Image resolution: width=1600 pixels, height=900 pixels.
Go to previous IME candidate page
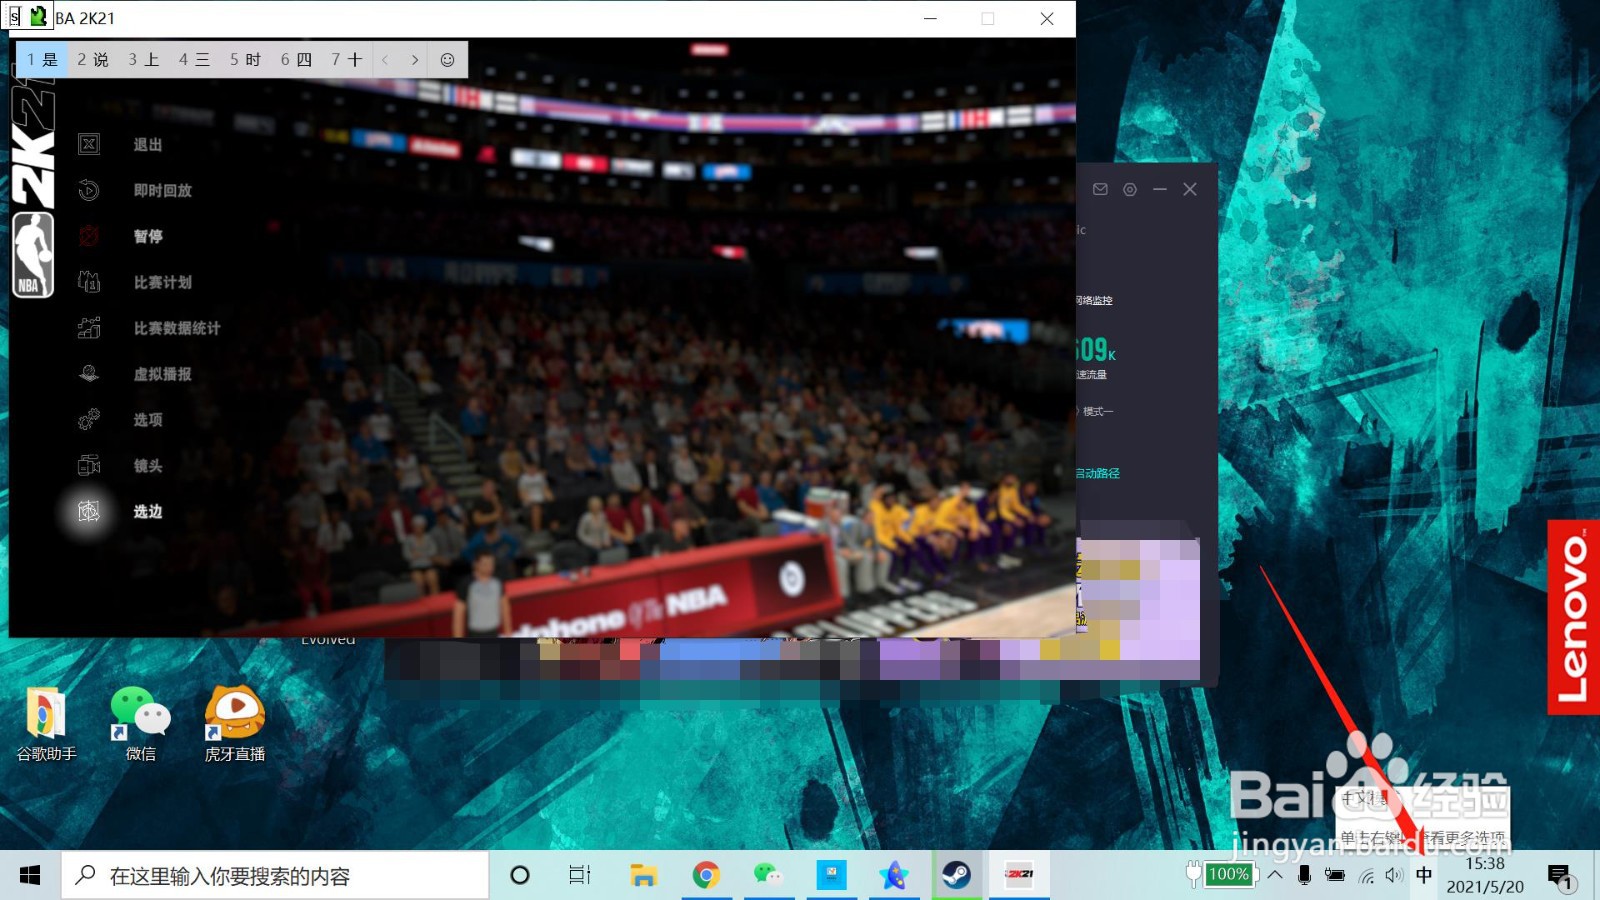pos(385,60)
